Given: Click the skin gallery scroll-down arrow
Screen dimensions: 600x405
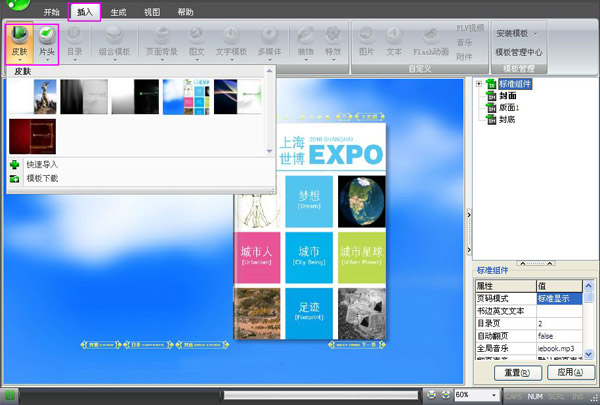Looking at the screenshot, I should [269, 151].
